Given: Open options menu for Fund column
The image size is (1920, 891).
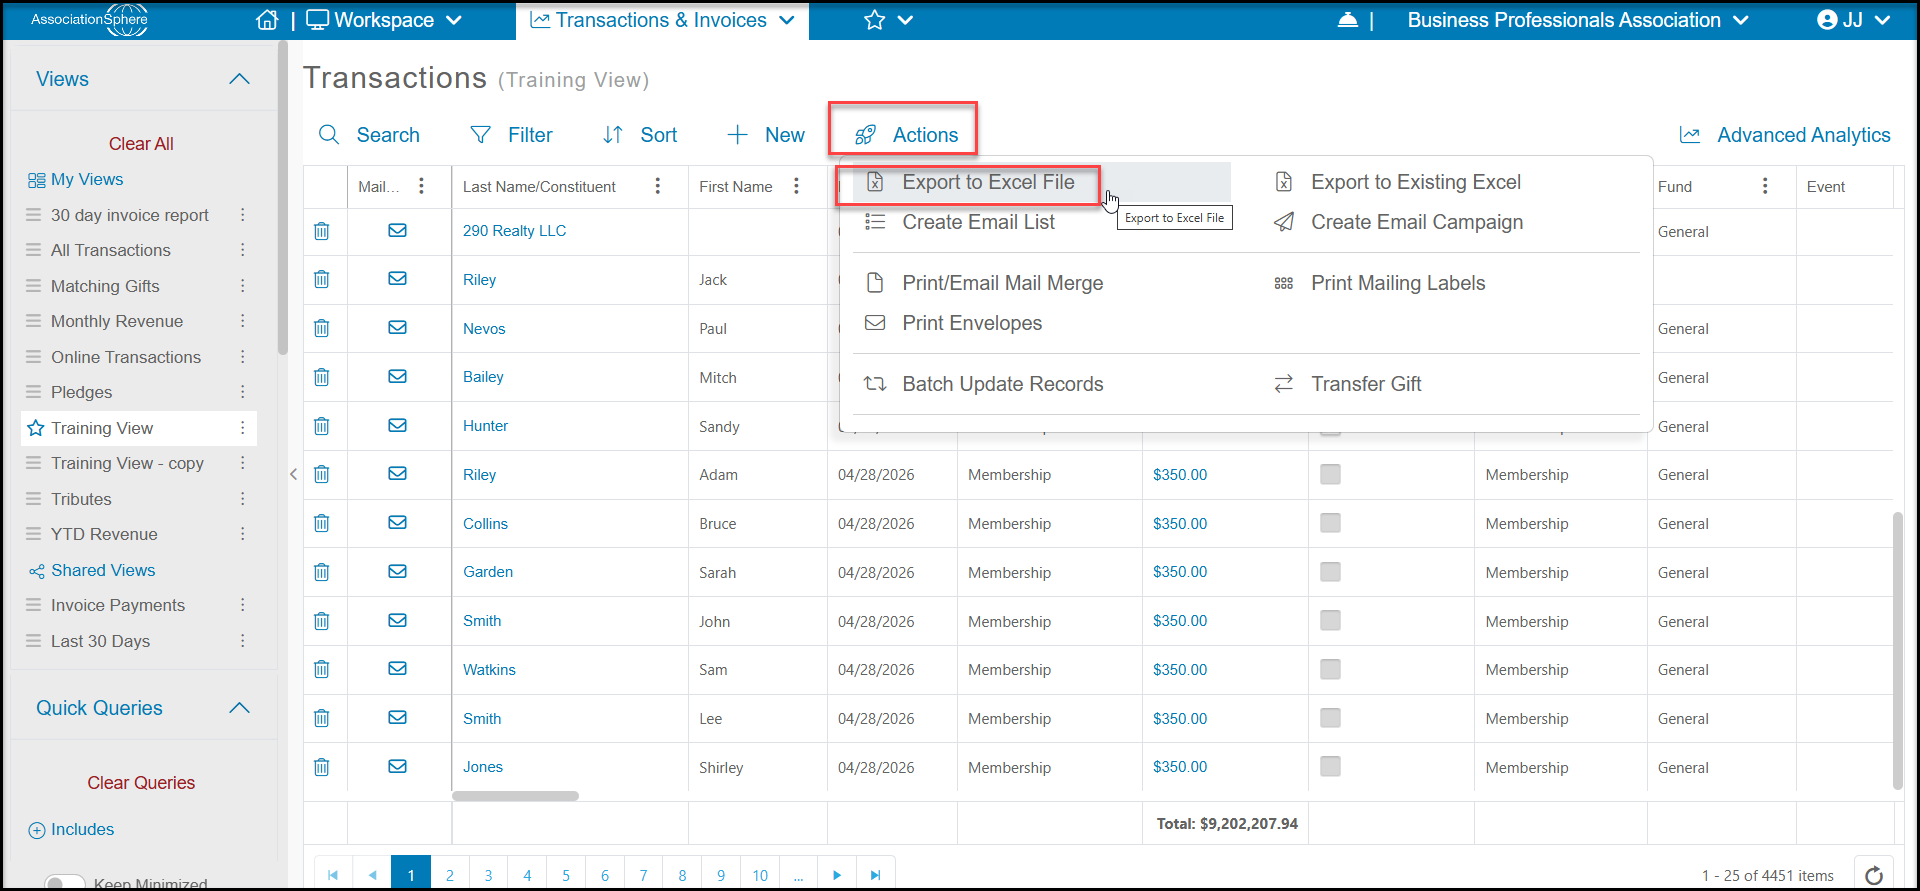Looking at the screenshot, I should tap(1765, 186).
